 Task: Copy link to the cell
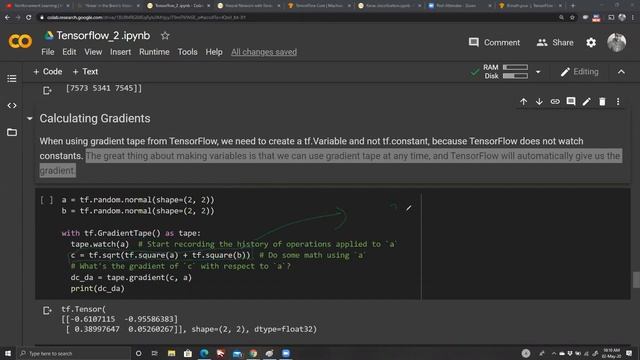pos(555,102)
